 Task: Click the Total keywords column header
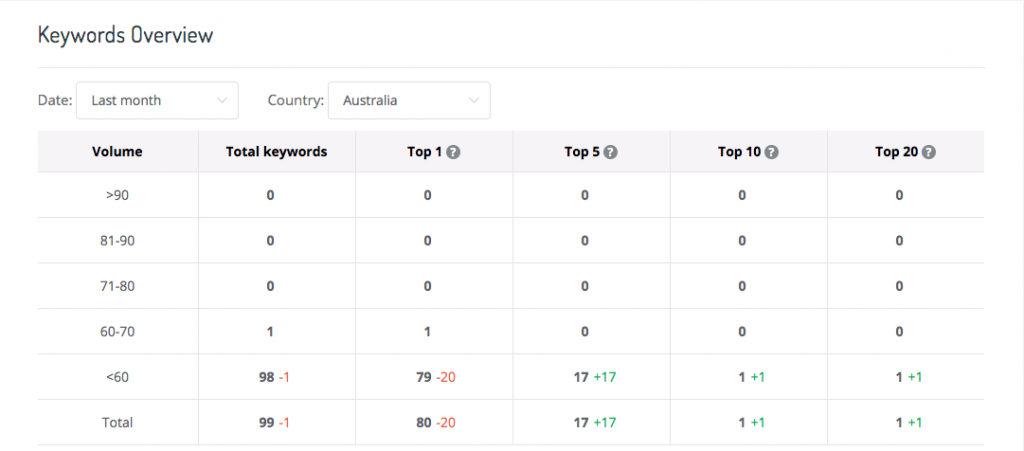[277, 152]
